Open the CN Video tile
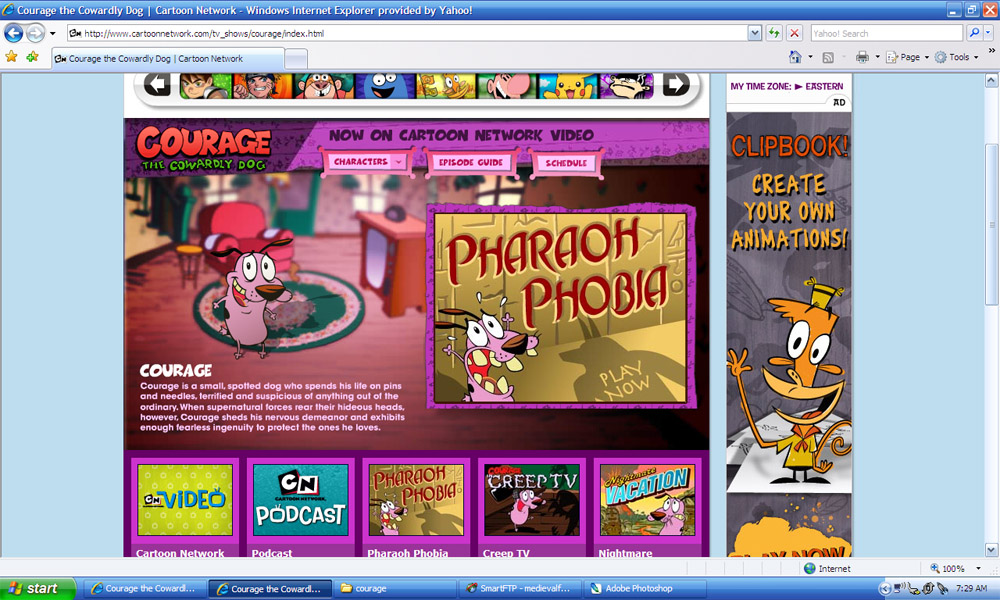Screen dimensions: 1000x600 185,500
